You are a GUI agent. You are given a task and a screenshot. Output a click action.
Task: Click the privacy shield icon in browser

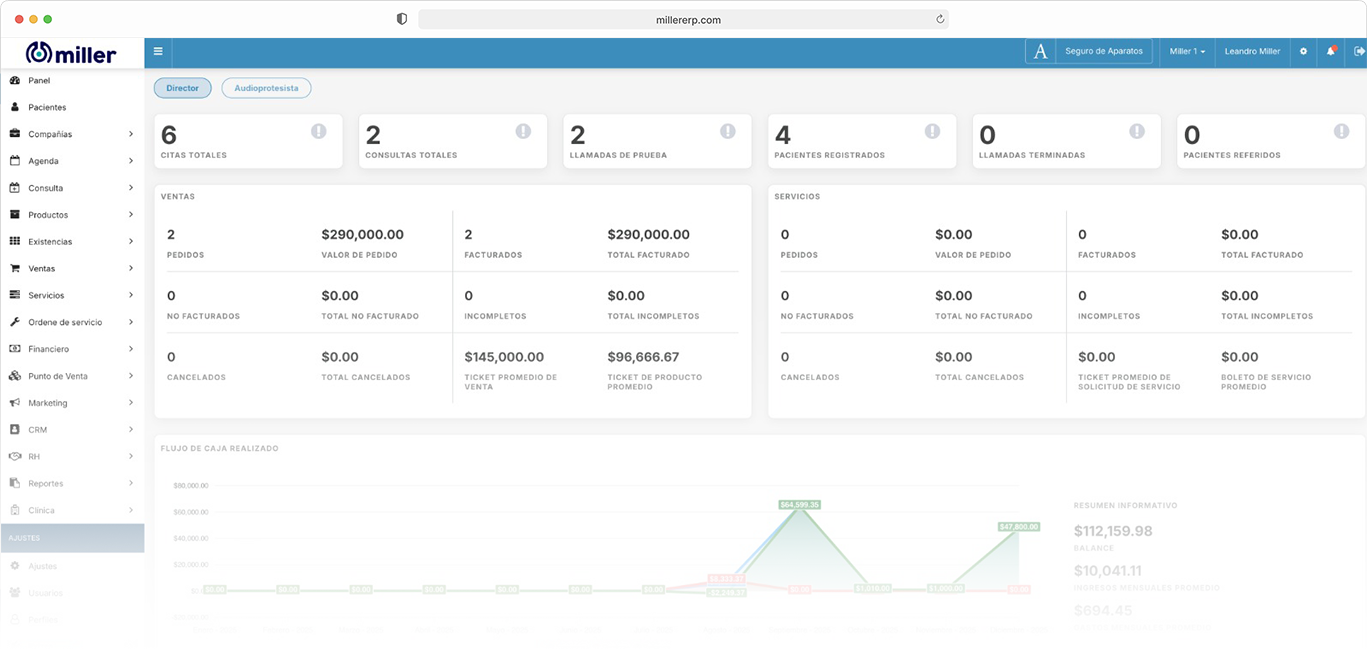coord(402,19)
